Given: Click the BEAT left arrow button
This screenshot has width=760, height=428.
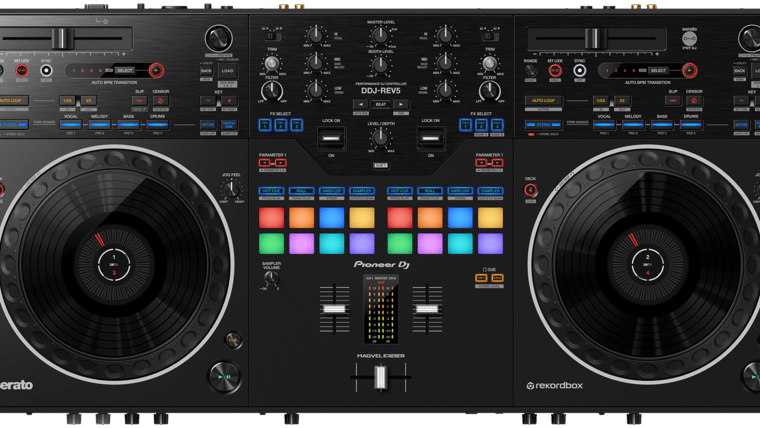Looking at the screenshot, I should (360, 104).
